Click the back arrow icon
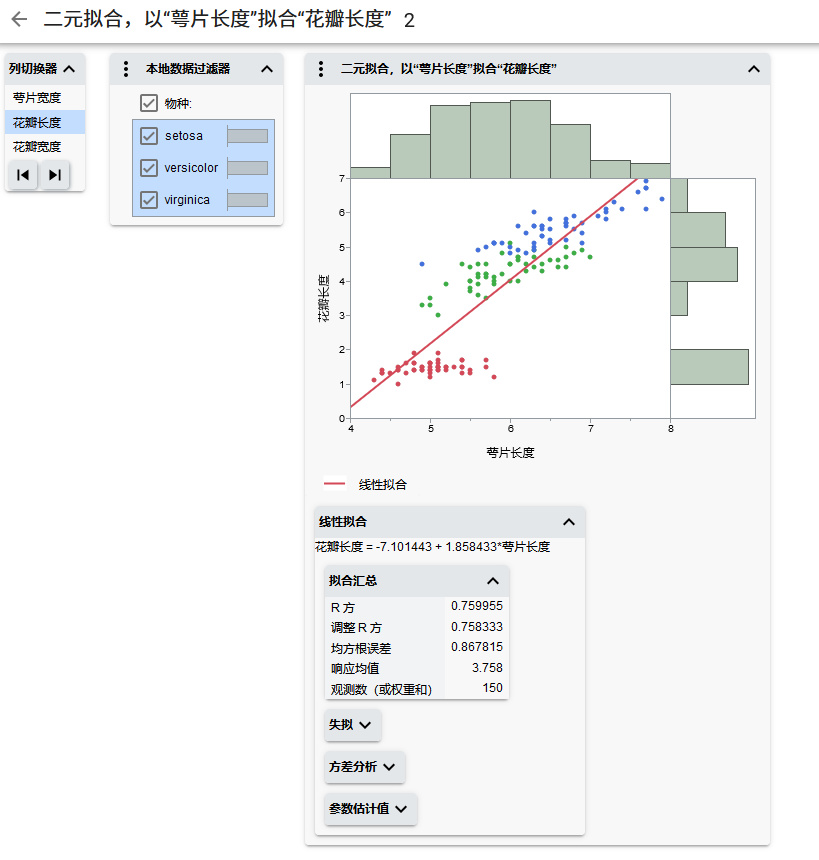The width and height of the screenshot is (819, 860). point(19,20)
